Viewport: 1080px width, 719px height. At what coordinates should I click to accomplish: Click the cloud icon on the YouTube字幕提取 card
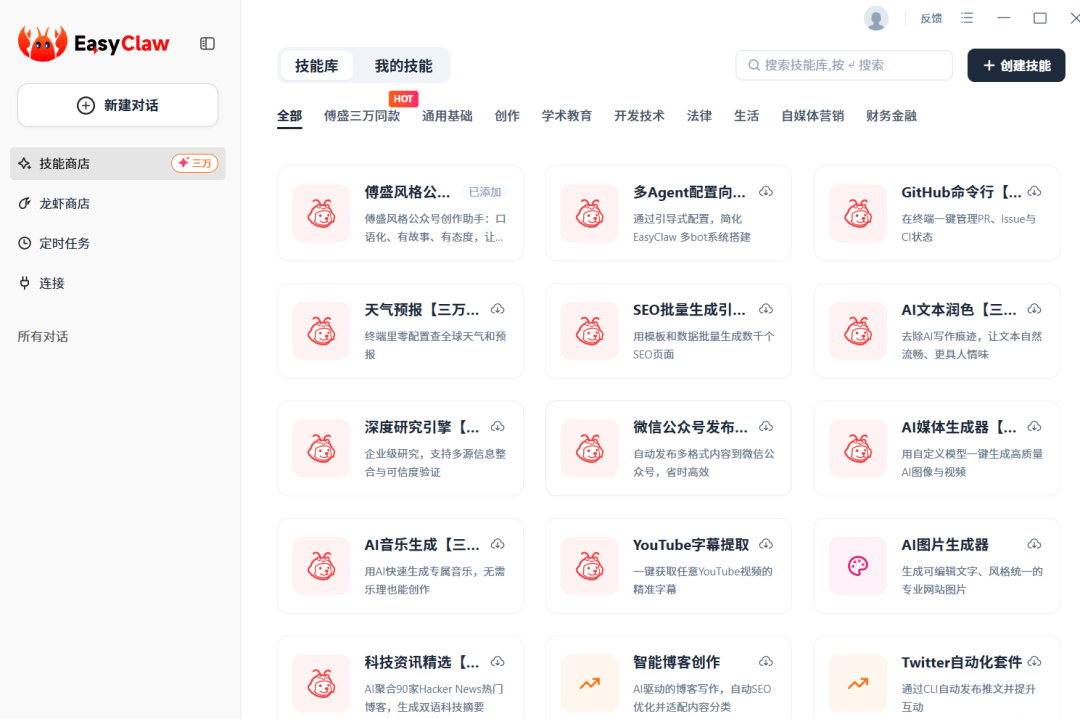765,544
